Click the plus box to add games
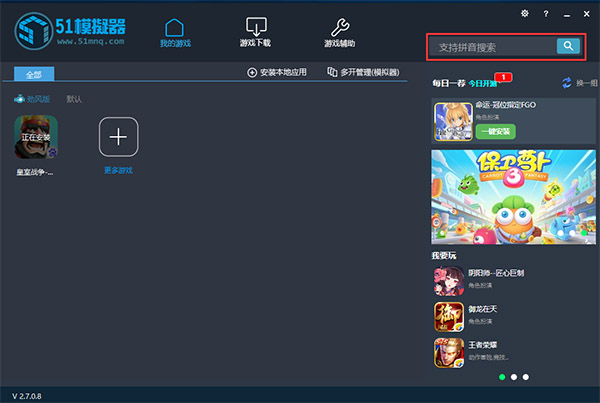Image resolution: width=600 pixels, height=403 pixels. pyautogui.click(x=118, y=137)
